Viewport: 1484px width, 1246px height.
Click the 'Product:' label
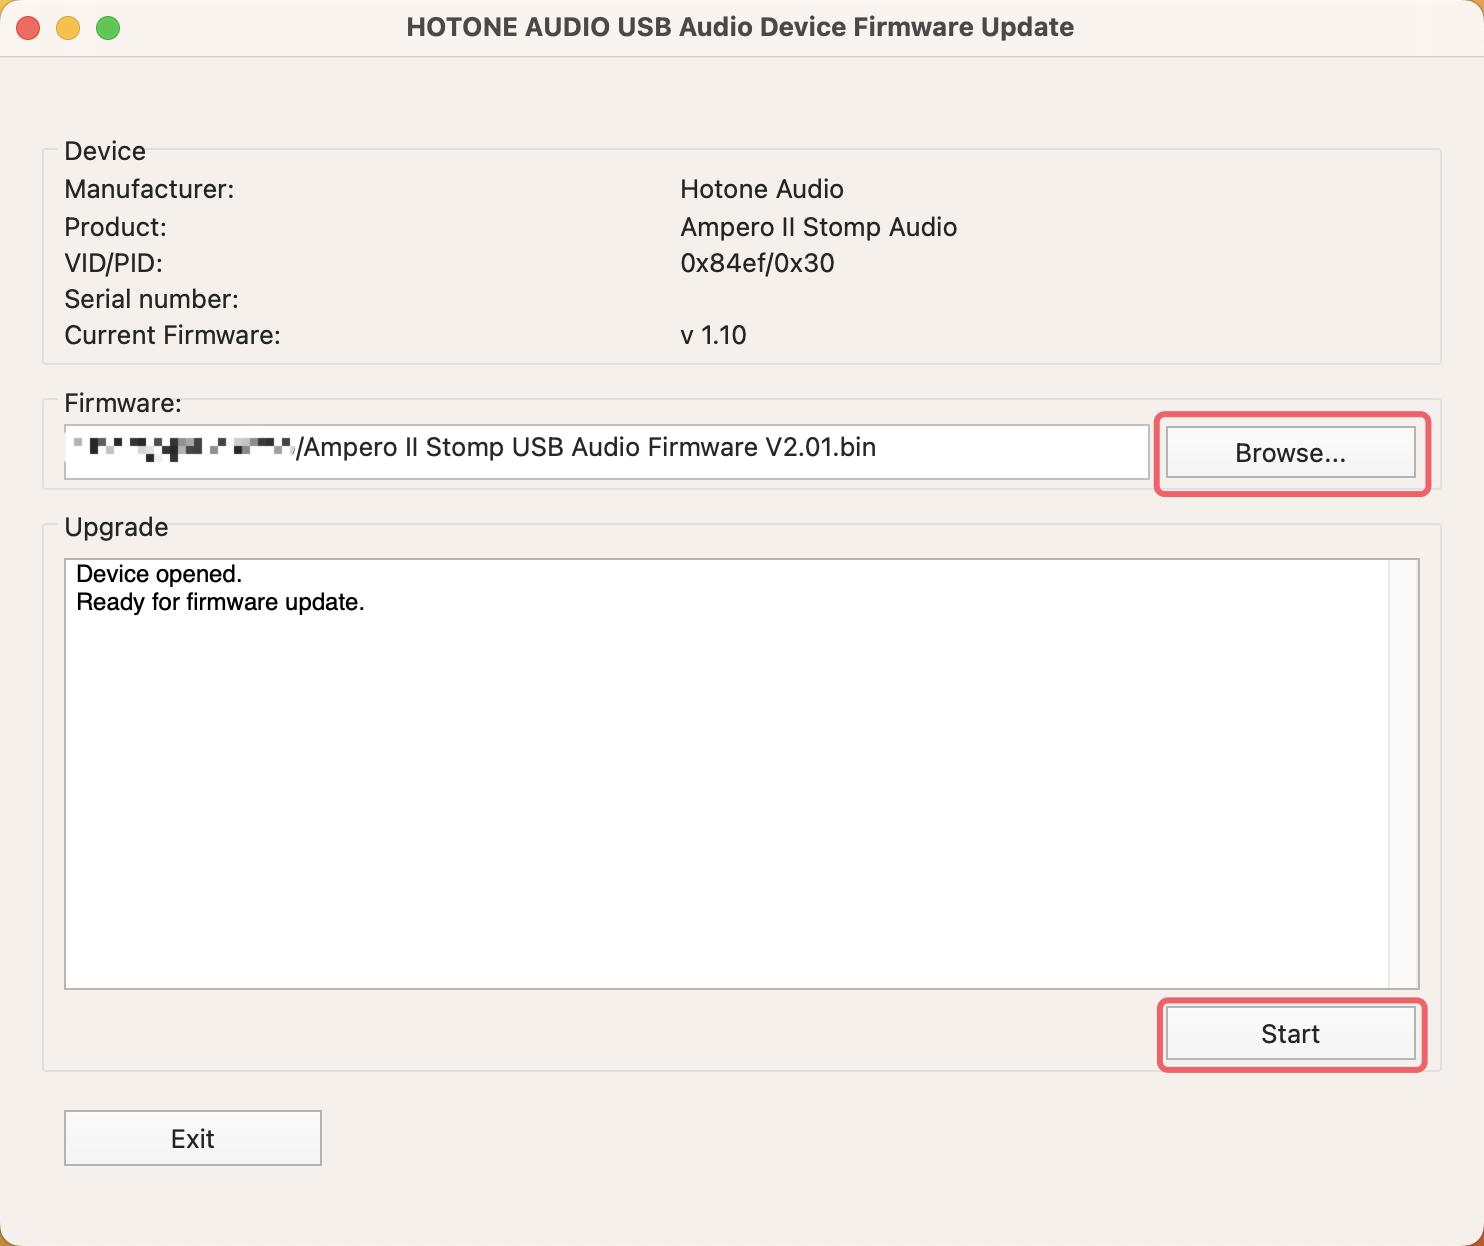tap(116, 227)
